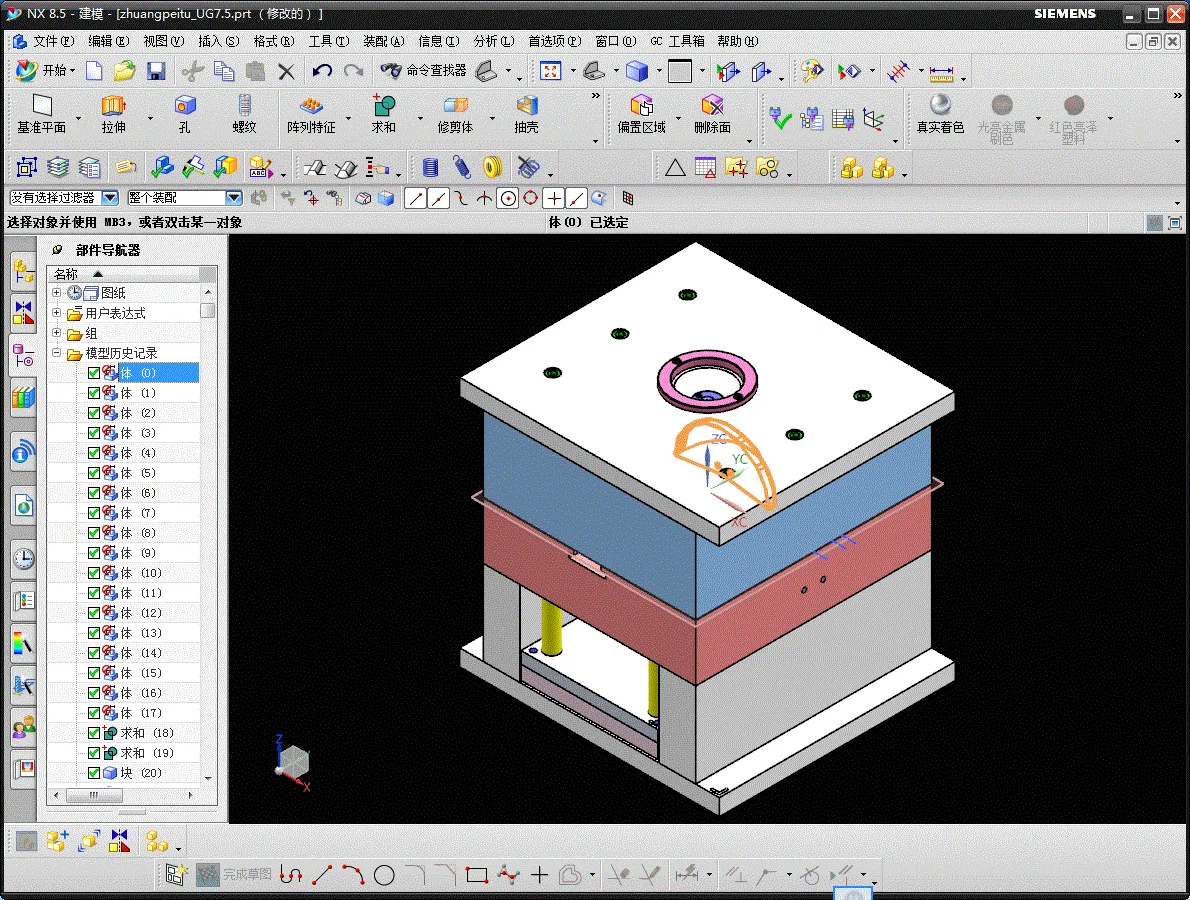
Task: Select the Offset Region (偏置区域) tool
Action: tap(641, 114)
